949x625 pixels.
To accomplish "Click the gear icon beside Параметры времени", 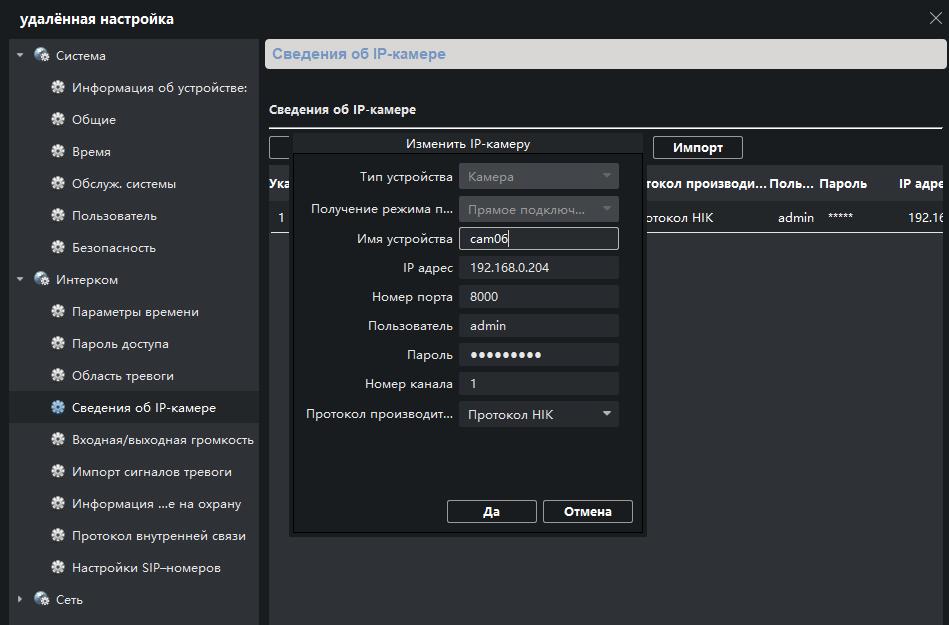I will (x=58, y=312).
